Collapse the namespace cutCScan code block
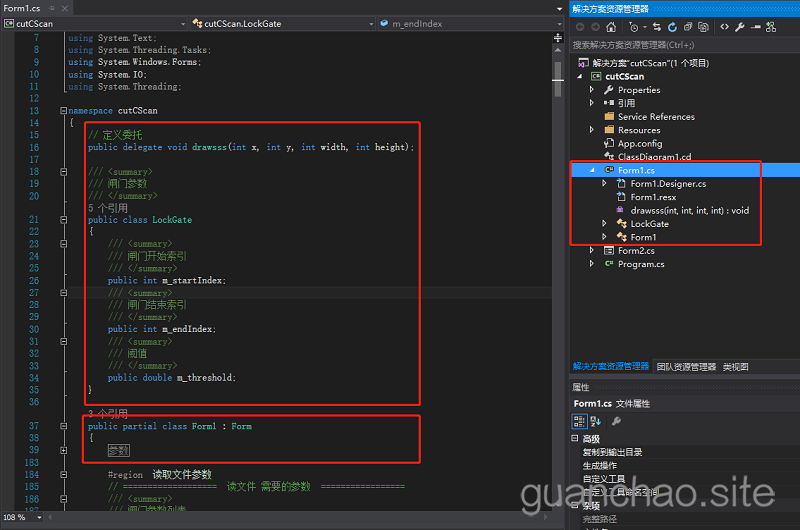Viewport: 800px width, 530px height. click(63, 111)
